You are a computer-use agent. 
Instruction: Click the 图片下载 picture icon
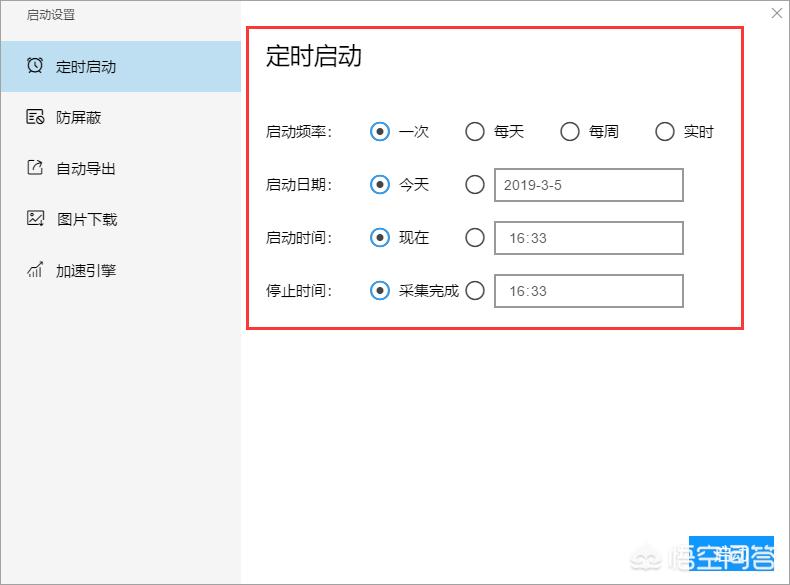pos(35,218)
